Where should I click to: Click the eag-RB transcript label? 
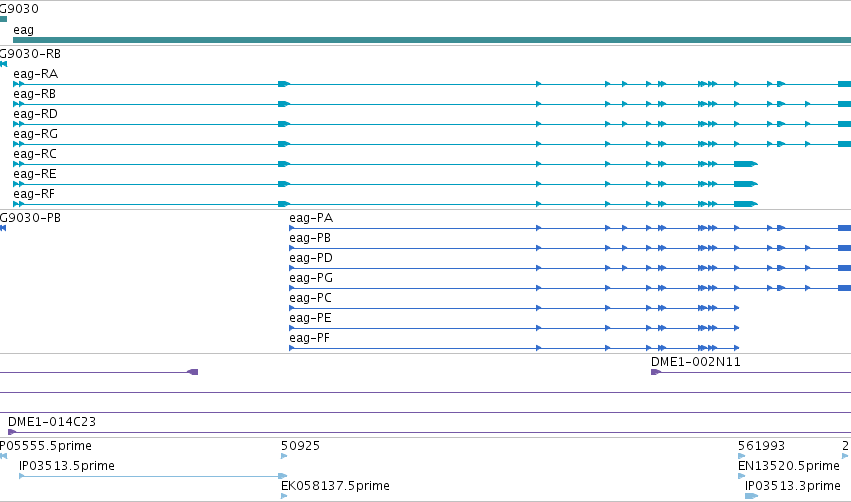[x=34, y=94]
